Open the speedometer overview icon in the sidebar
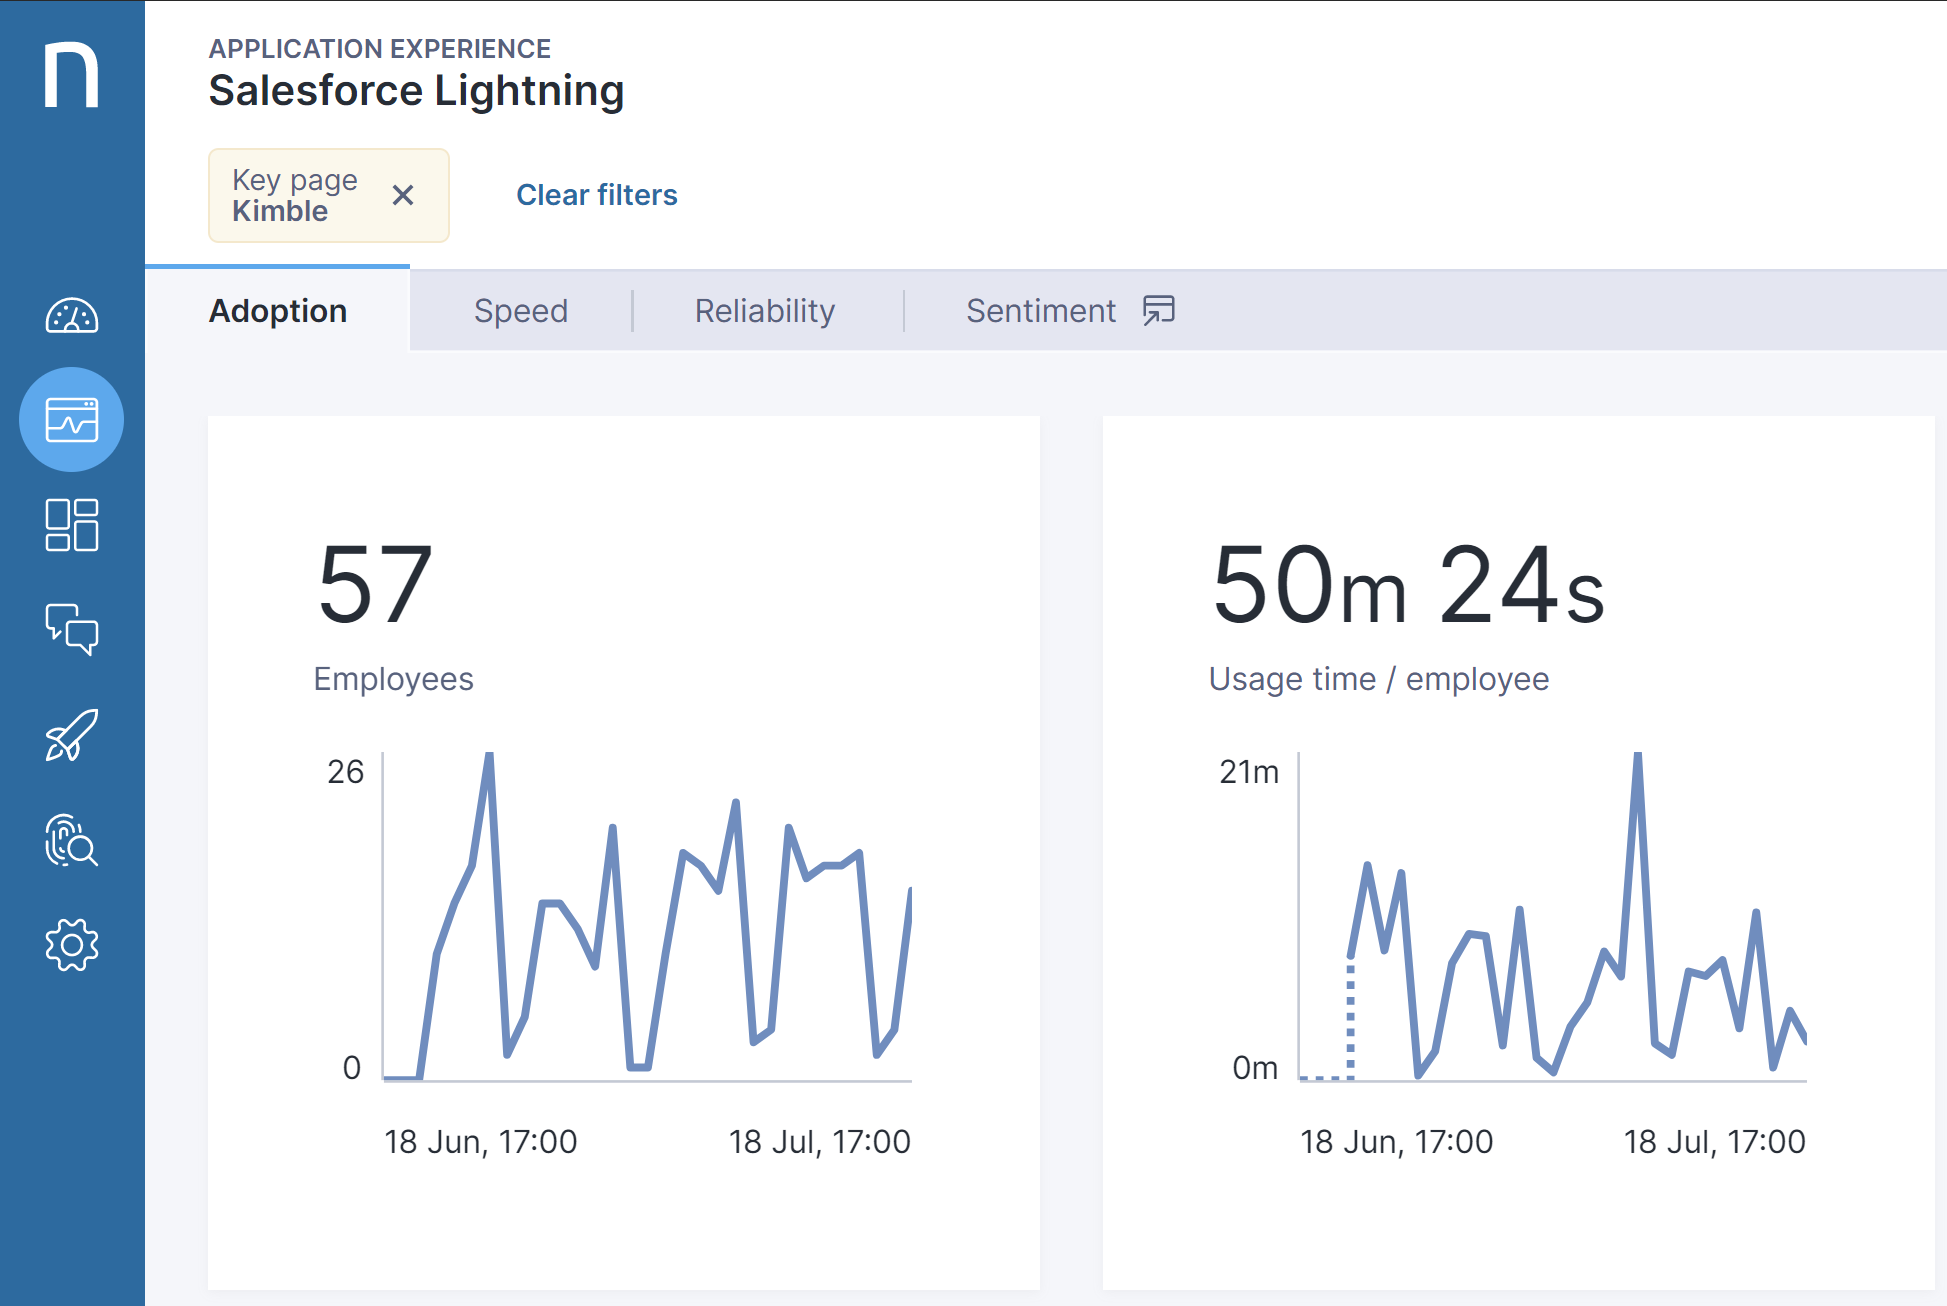Screen dimensions: 1947x1306 click(71, 316)
